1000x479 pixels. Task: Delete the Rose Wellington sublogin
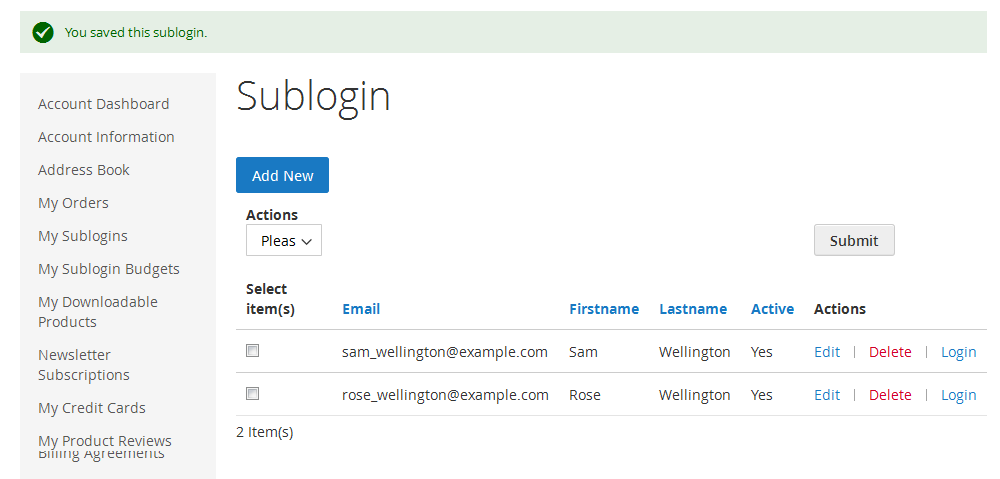point(890,395)
